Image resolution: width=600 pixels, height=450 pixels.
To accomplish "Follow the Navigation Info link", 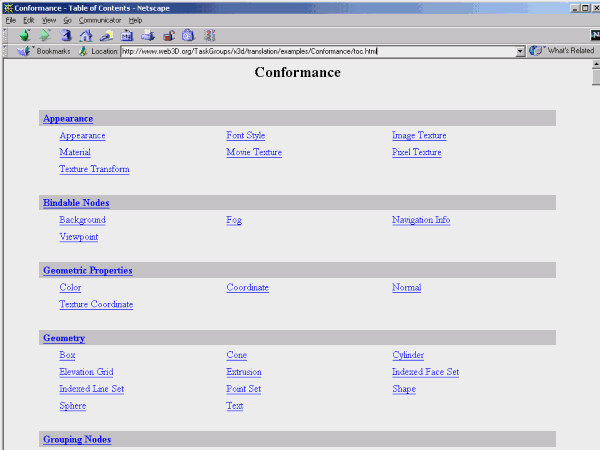I will [421, 220].
